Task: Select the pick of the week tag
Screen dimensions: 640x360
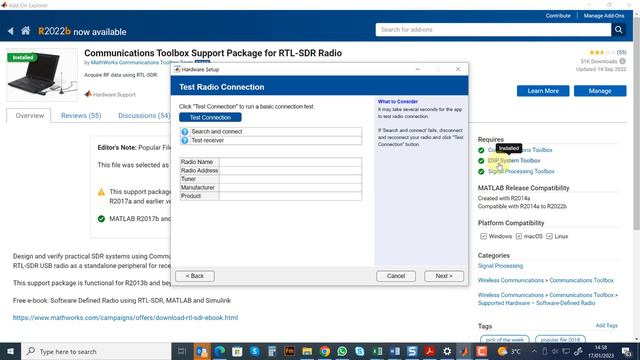Action: 505,339
